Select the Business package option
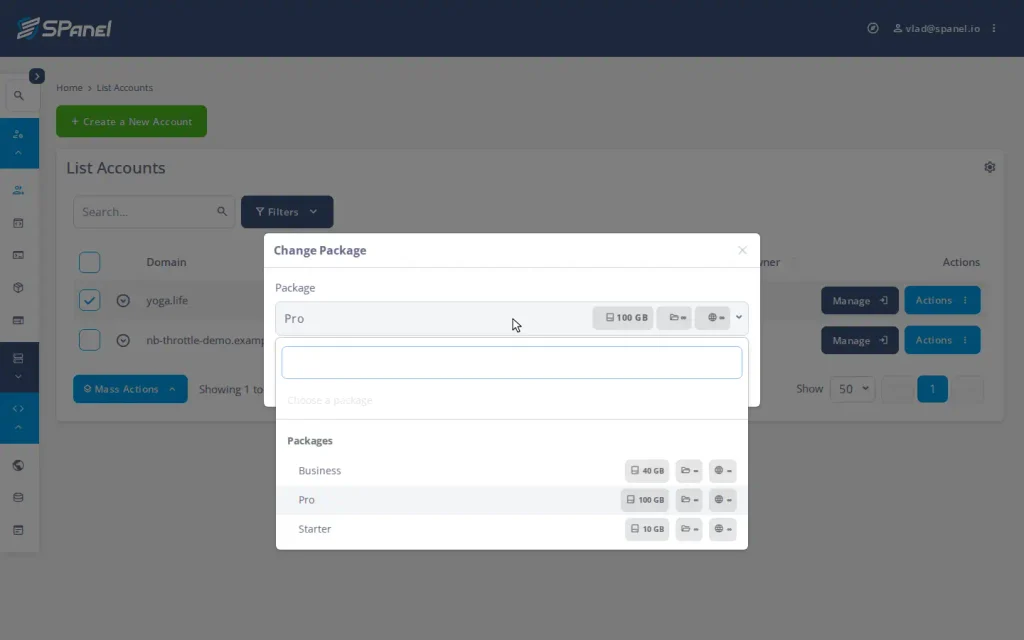 [511, 470]
